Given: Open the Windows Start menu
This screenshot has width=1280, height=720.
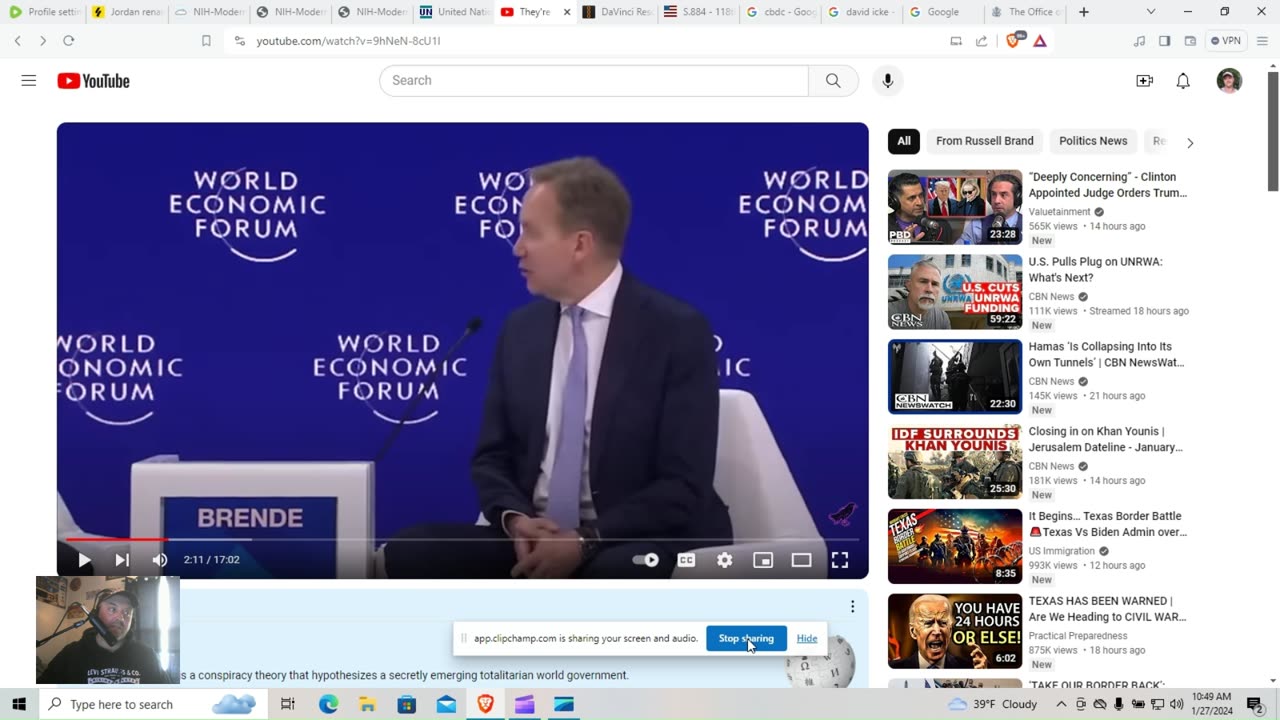Looking at the screenshot, I should 18,704.
